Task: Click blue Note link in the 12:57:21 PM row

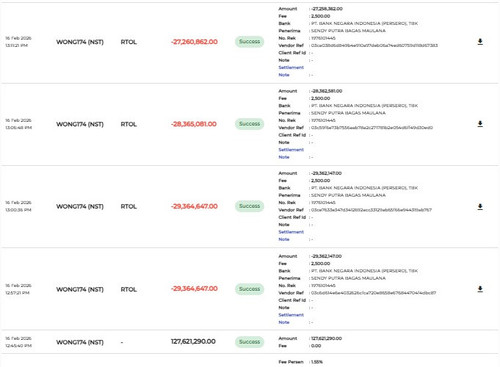Action: (x=284, y=322)
